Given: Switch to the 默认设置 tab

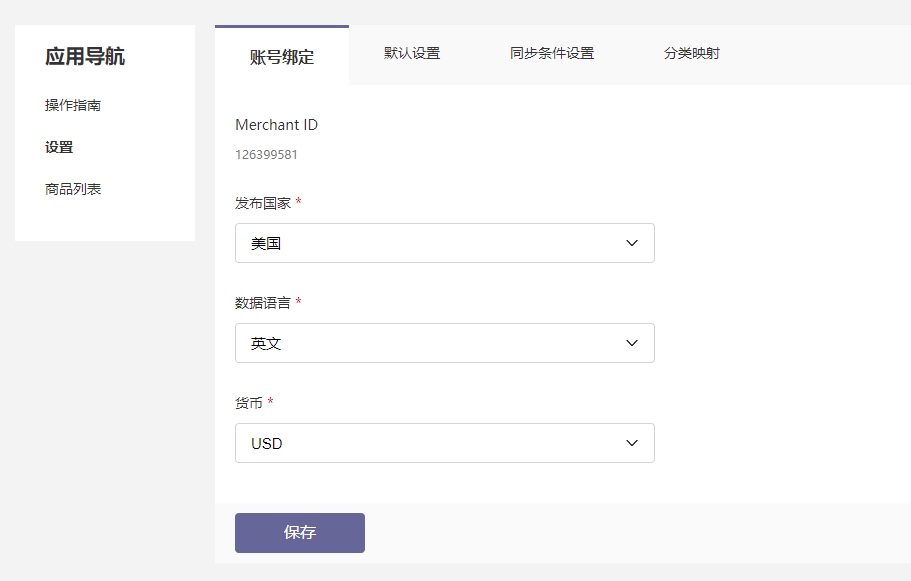Looking at the screenshot, I should 412,53.
